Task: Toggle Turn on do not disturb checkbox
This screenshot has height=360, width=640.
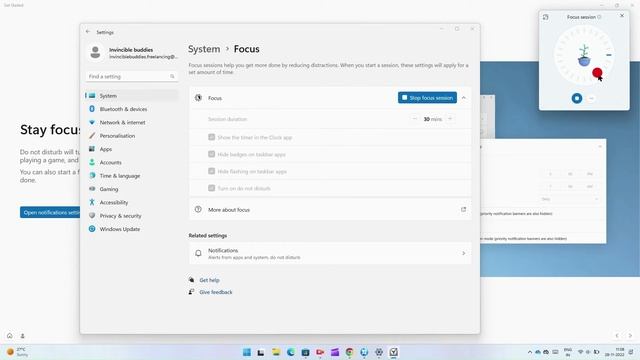Action: 211,188
